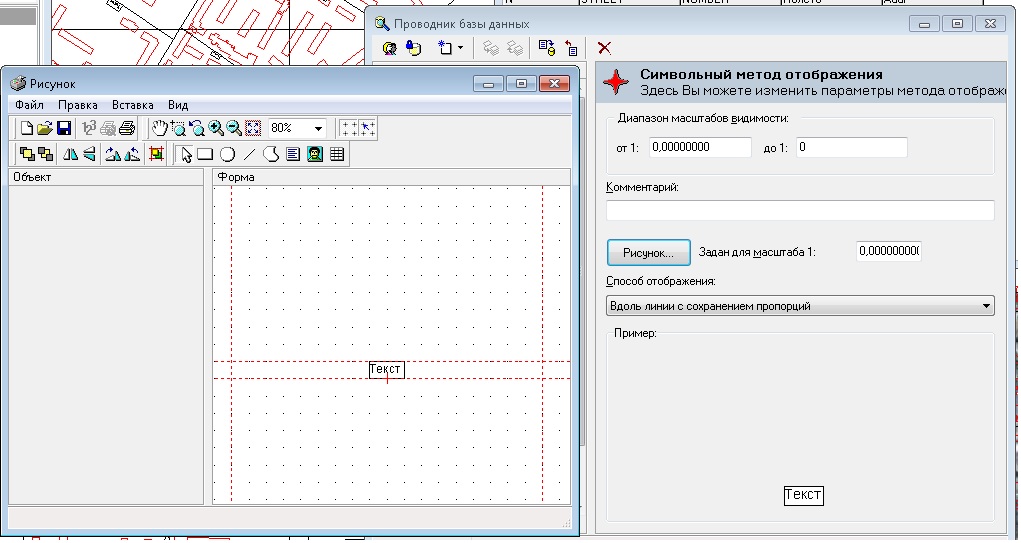Select the Rectangle drawing tool
Screen dimensions: 1021x543
pos(205,154)
